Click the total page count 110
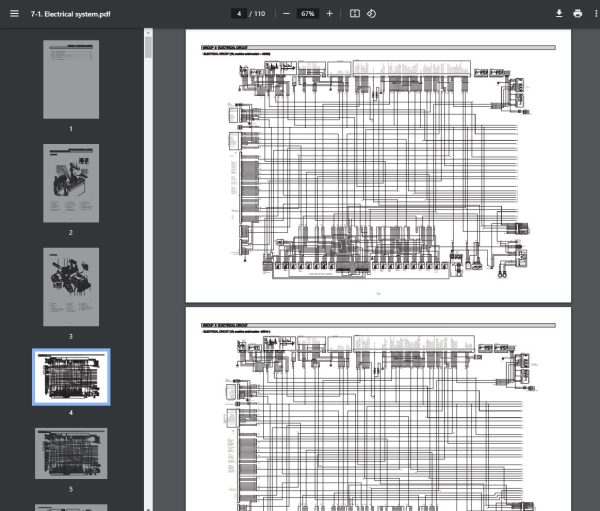Viewport: 600px width, 511px height. (259, 14)
